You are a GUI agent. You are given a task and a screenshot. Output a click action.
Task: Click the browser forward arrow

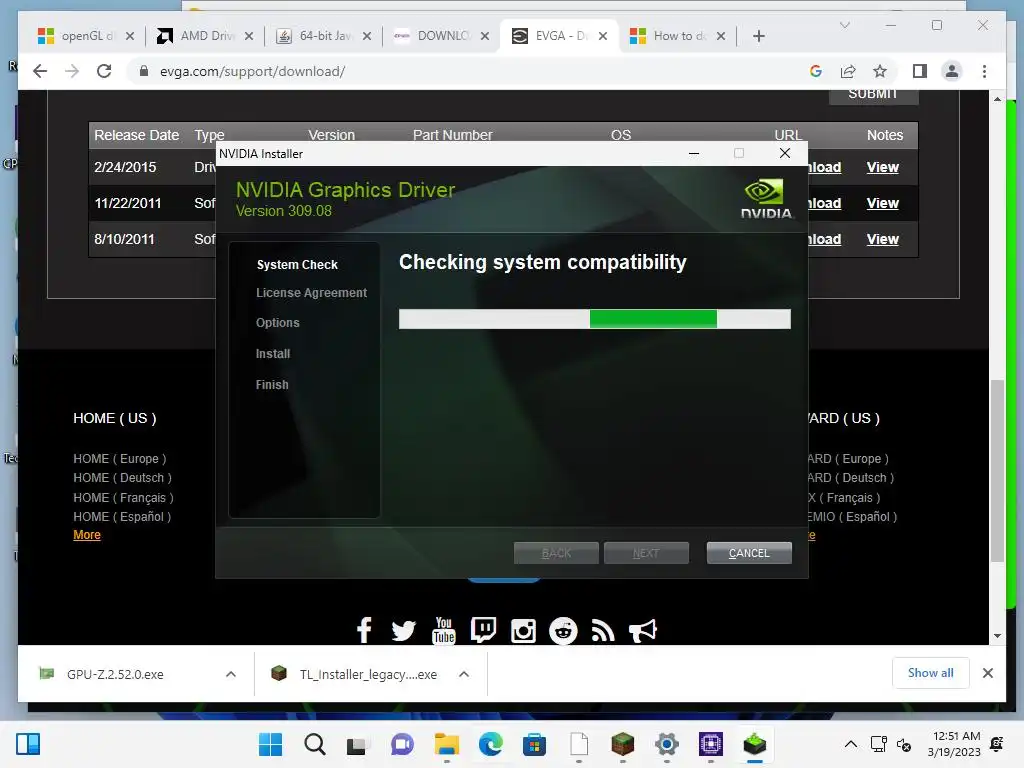click(x=72, y=71)
